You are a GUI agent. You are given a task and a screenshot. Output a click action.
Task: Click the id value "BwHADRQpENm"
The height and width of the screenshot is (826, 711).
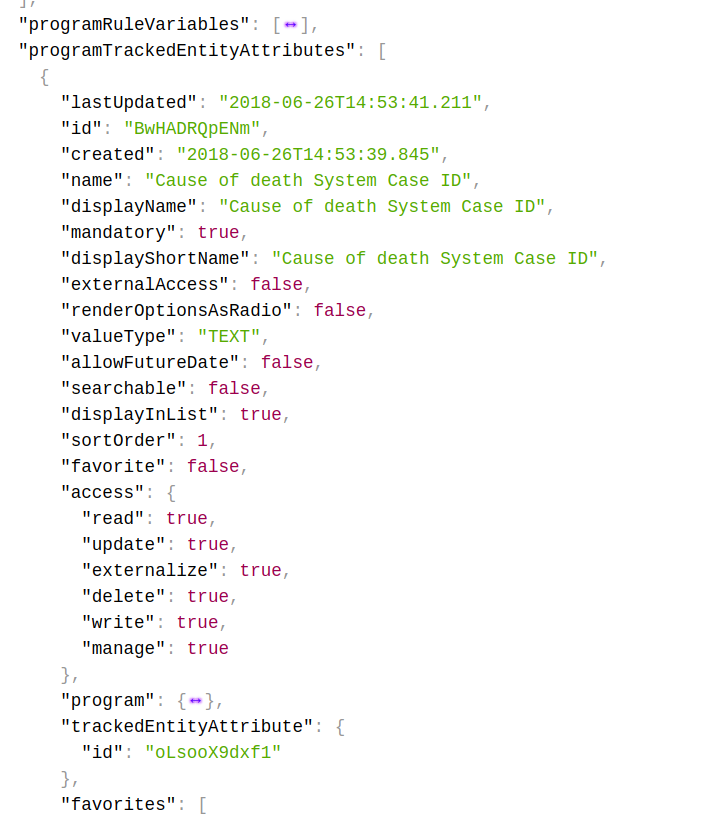click(x=192, y=129)
